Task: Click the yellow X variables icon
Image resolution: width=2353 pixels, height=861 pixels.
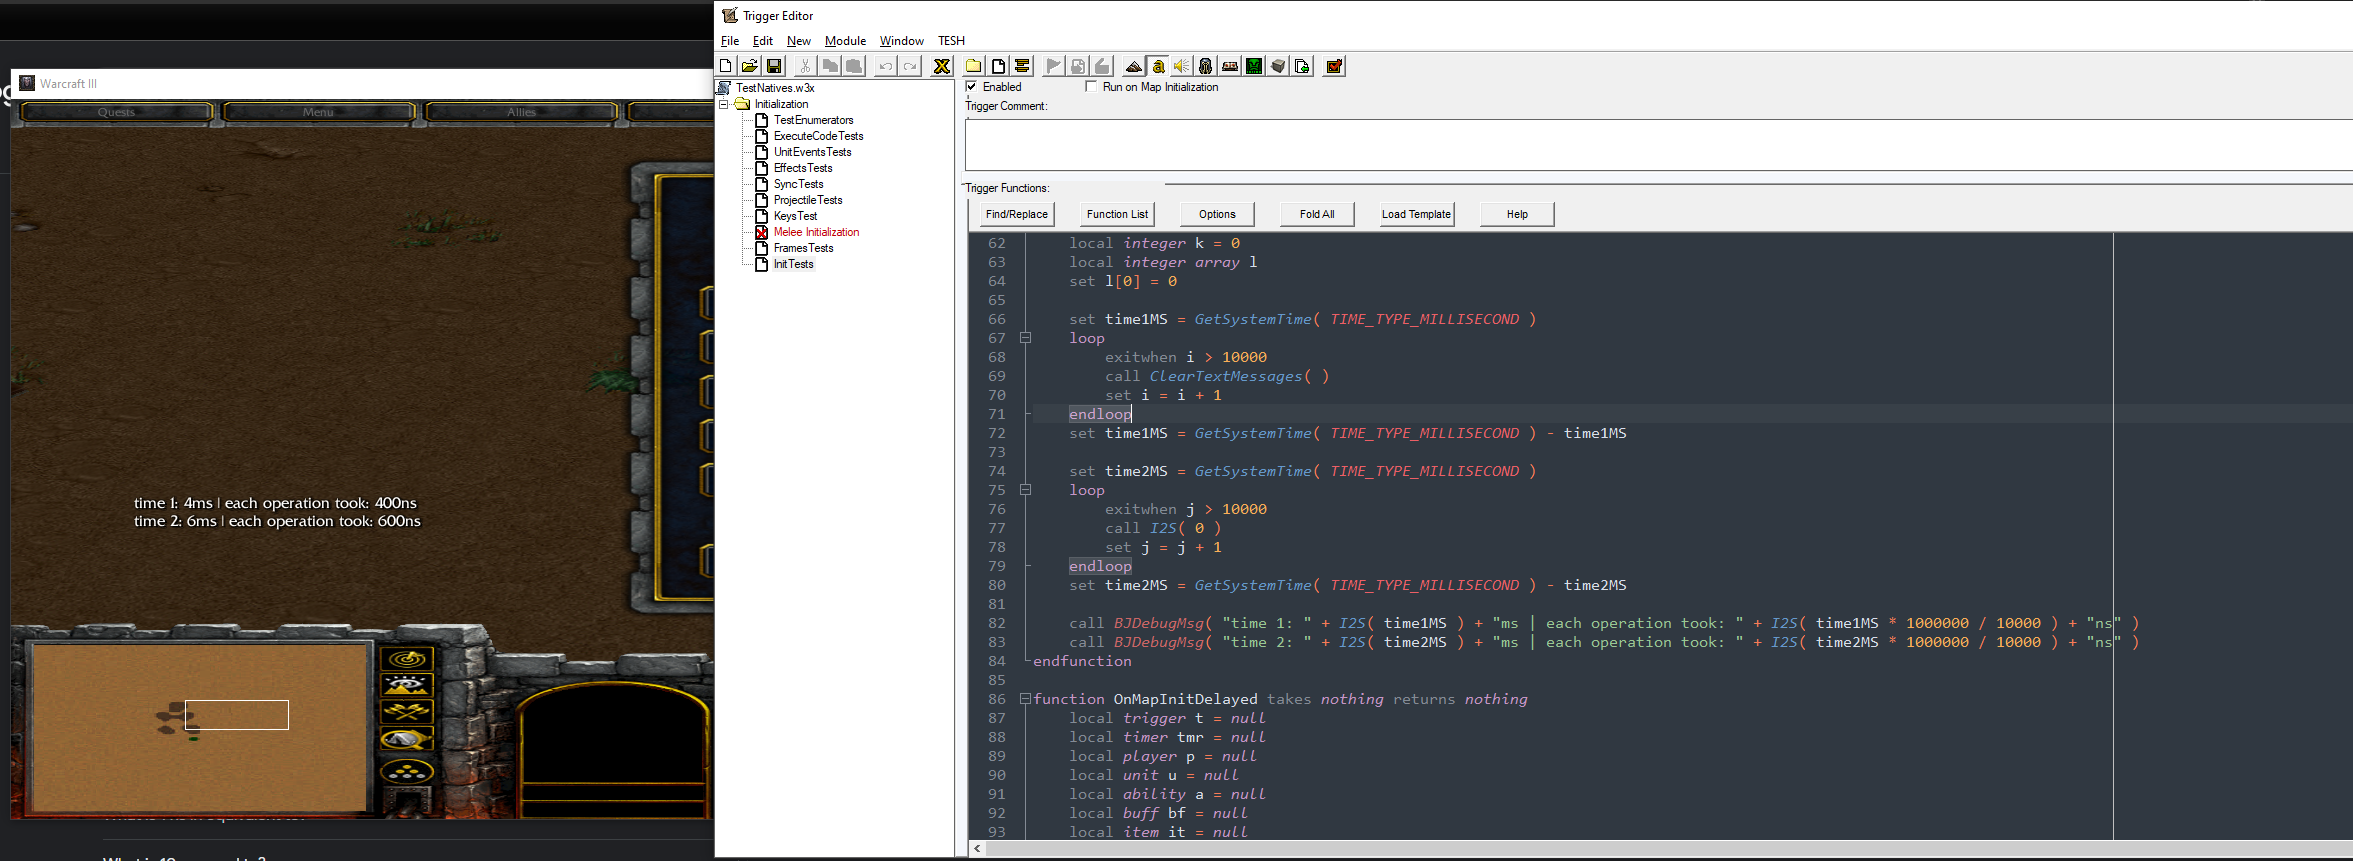Action: pyautogui.click(x=941, y=66)
